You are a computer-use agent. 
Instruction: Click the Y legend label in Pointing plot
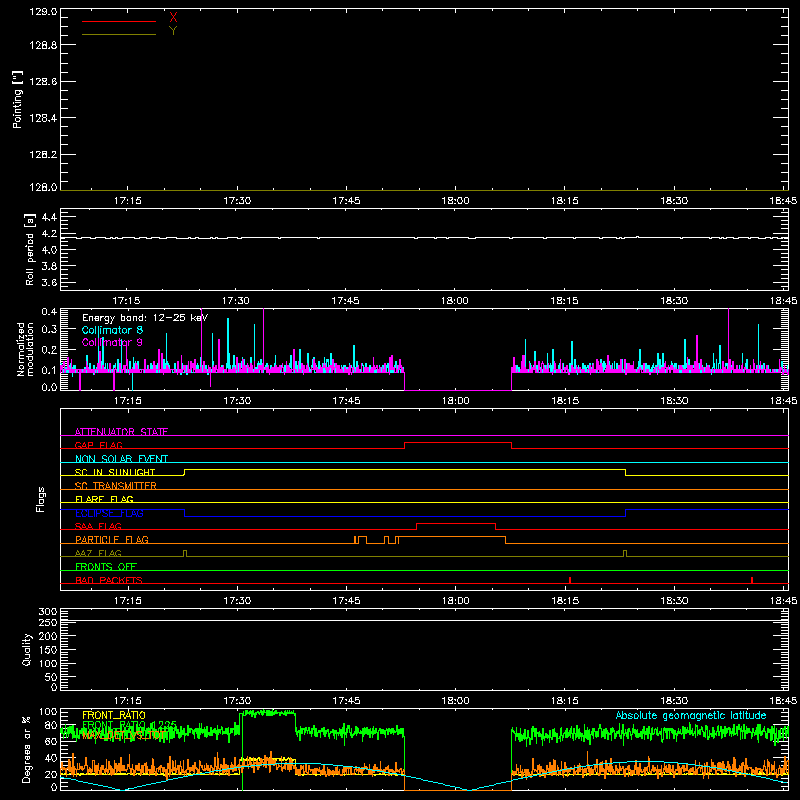pyautogui.click(x=173, y=31)
